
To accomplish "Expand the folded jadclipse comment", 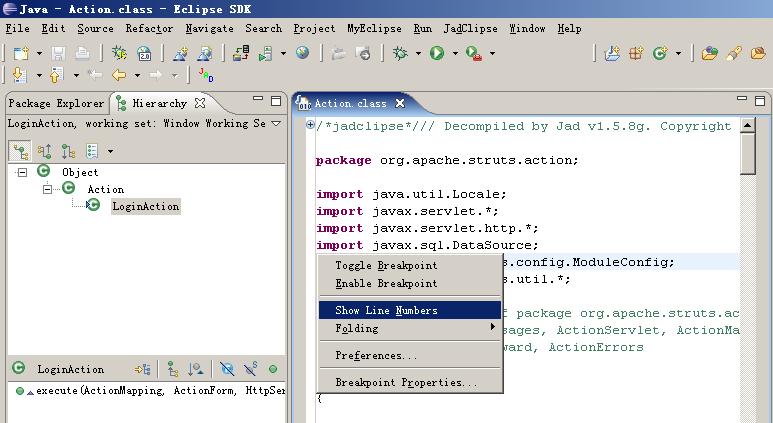I will [310, 124].
